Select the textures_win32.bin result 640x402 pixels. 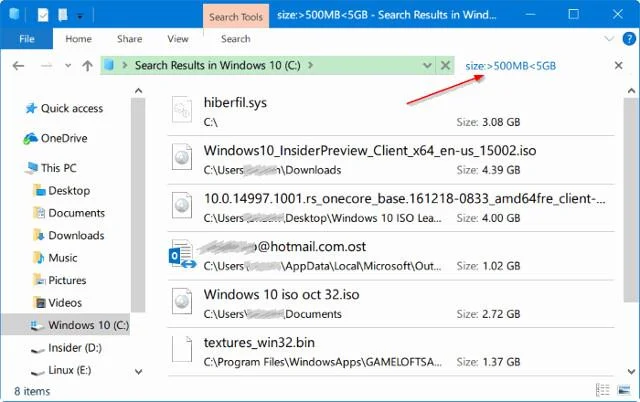tap(391, 352)
